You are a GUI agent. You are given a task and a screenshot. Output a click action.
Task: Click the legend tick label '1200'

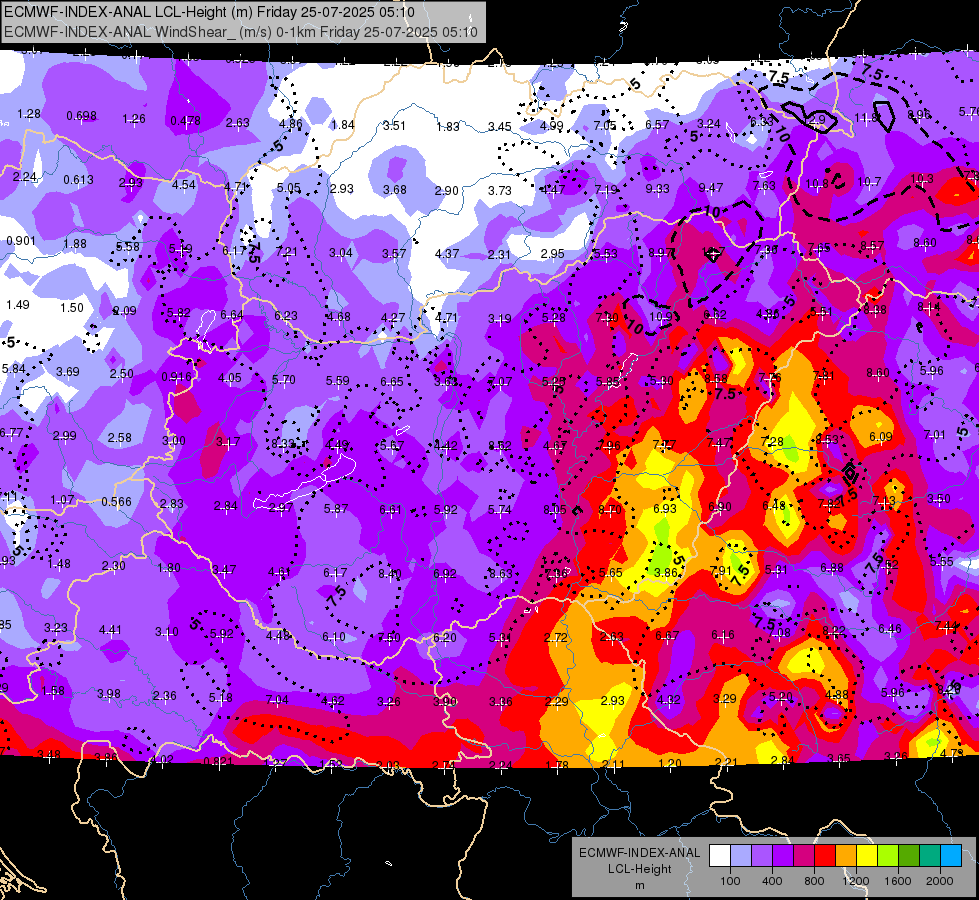[x=856, y=881]
